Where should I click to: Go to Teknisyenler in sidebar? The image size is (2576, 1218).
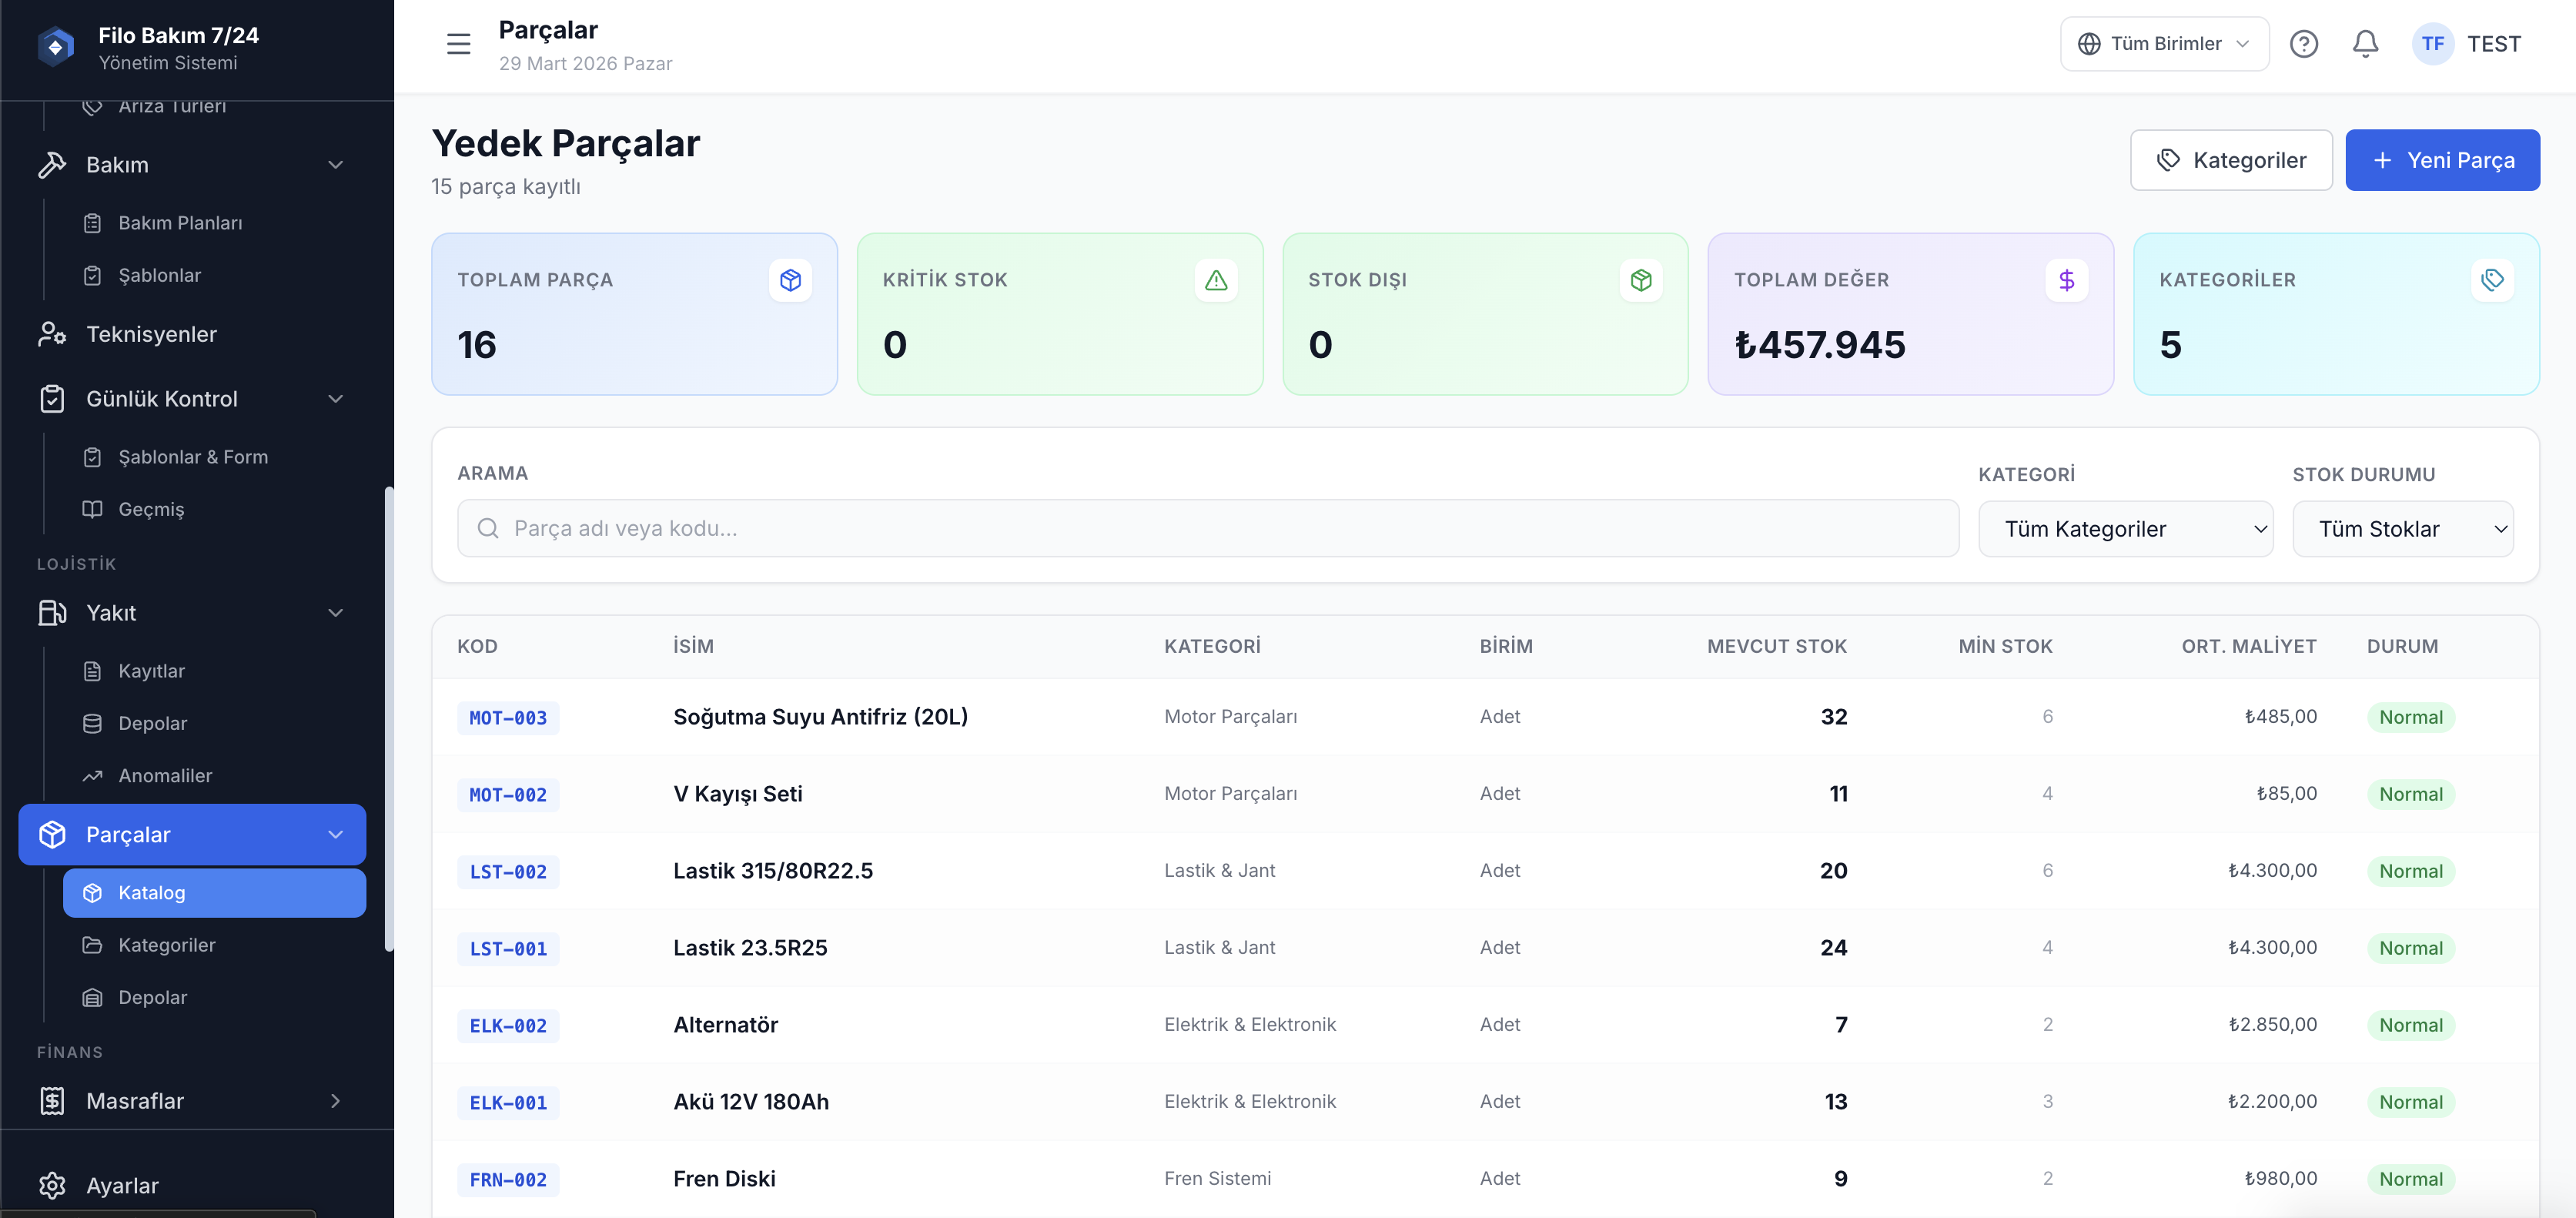point(151,334)
